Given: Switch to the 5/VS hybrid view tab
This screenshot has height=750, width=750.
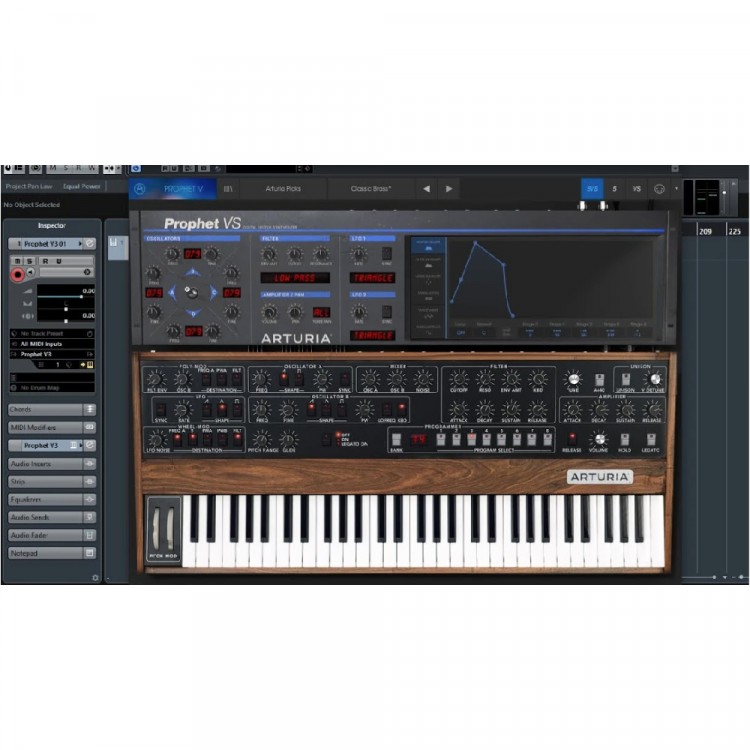Looking at the screenshot, I should pos(592,189).
